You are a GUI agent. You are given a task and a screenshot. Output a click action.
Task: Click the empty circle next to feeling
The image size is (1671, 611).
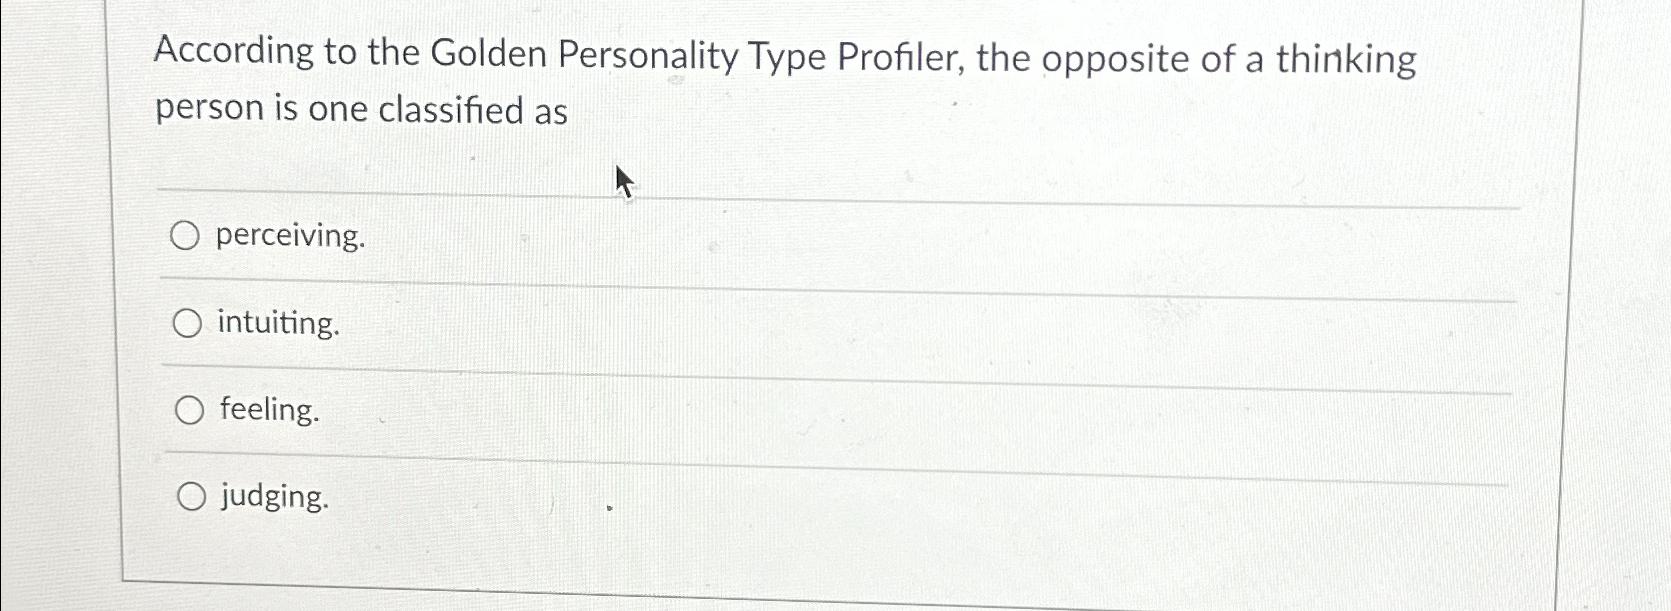pyautogui.click(x=188, y=410)
